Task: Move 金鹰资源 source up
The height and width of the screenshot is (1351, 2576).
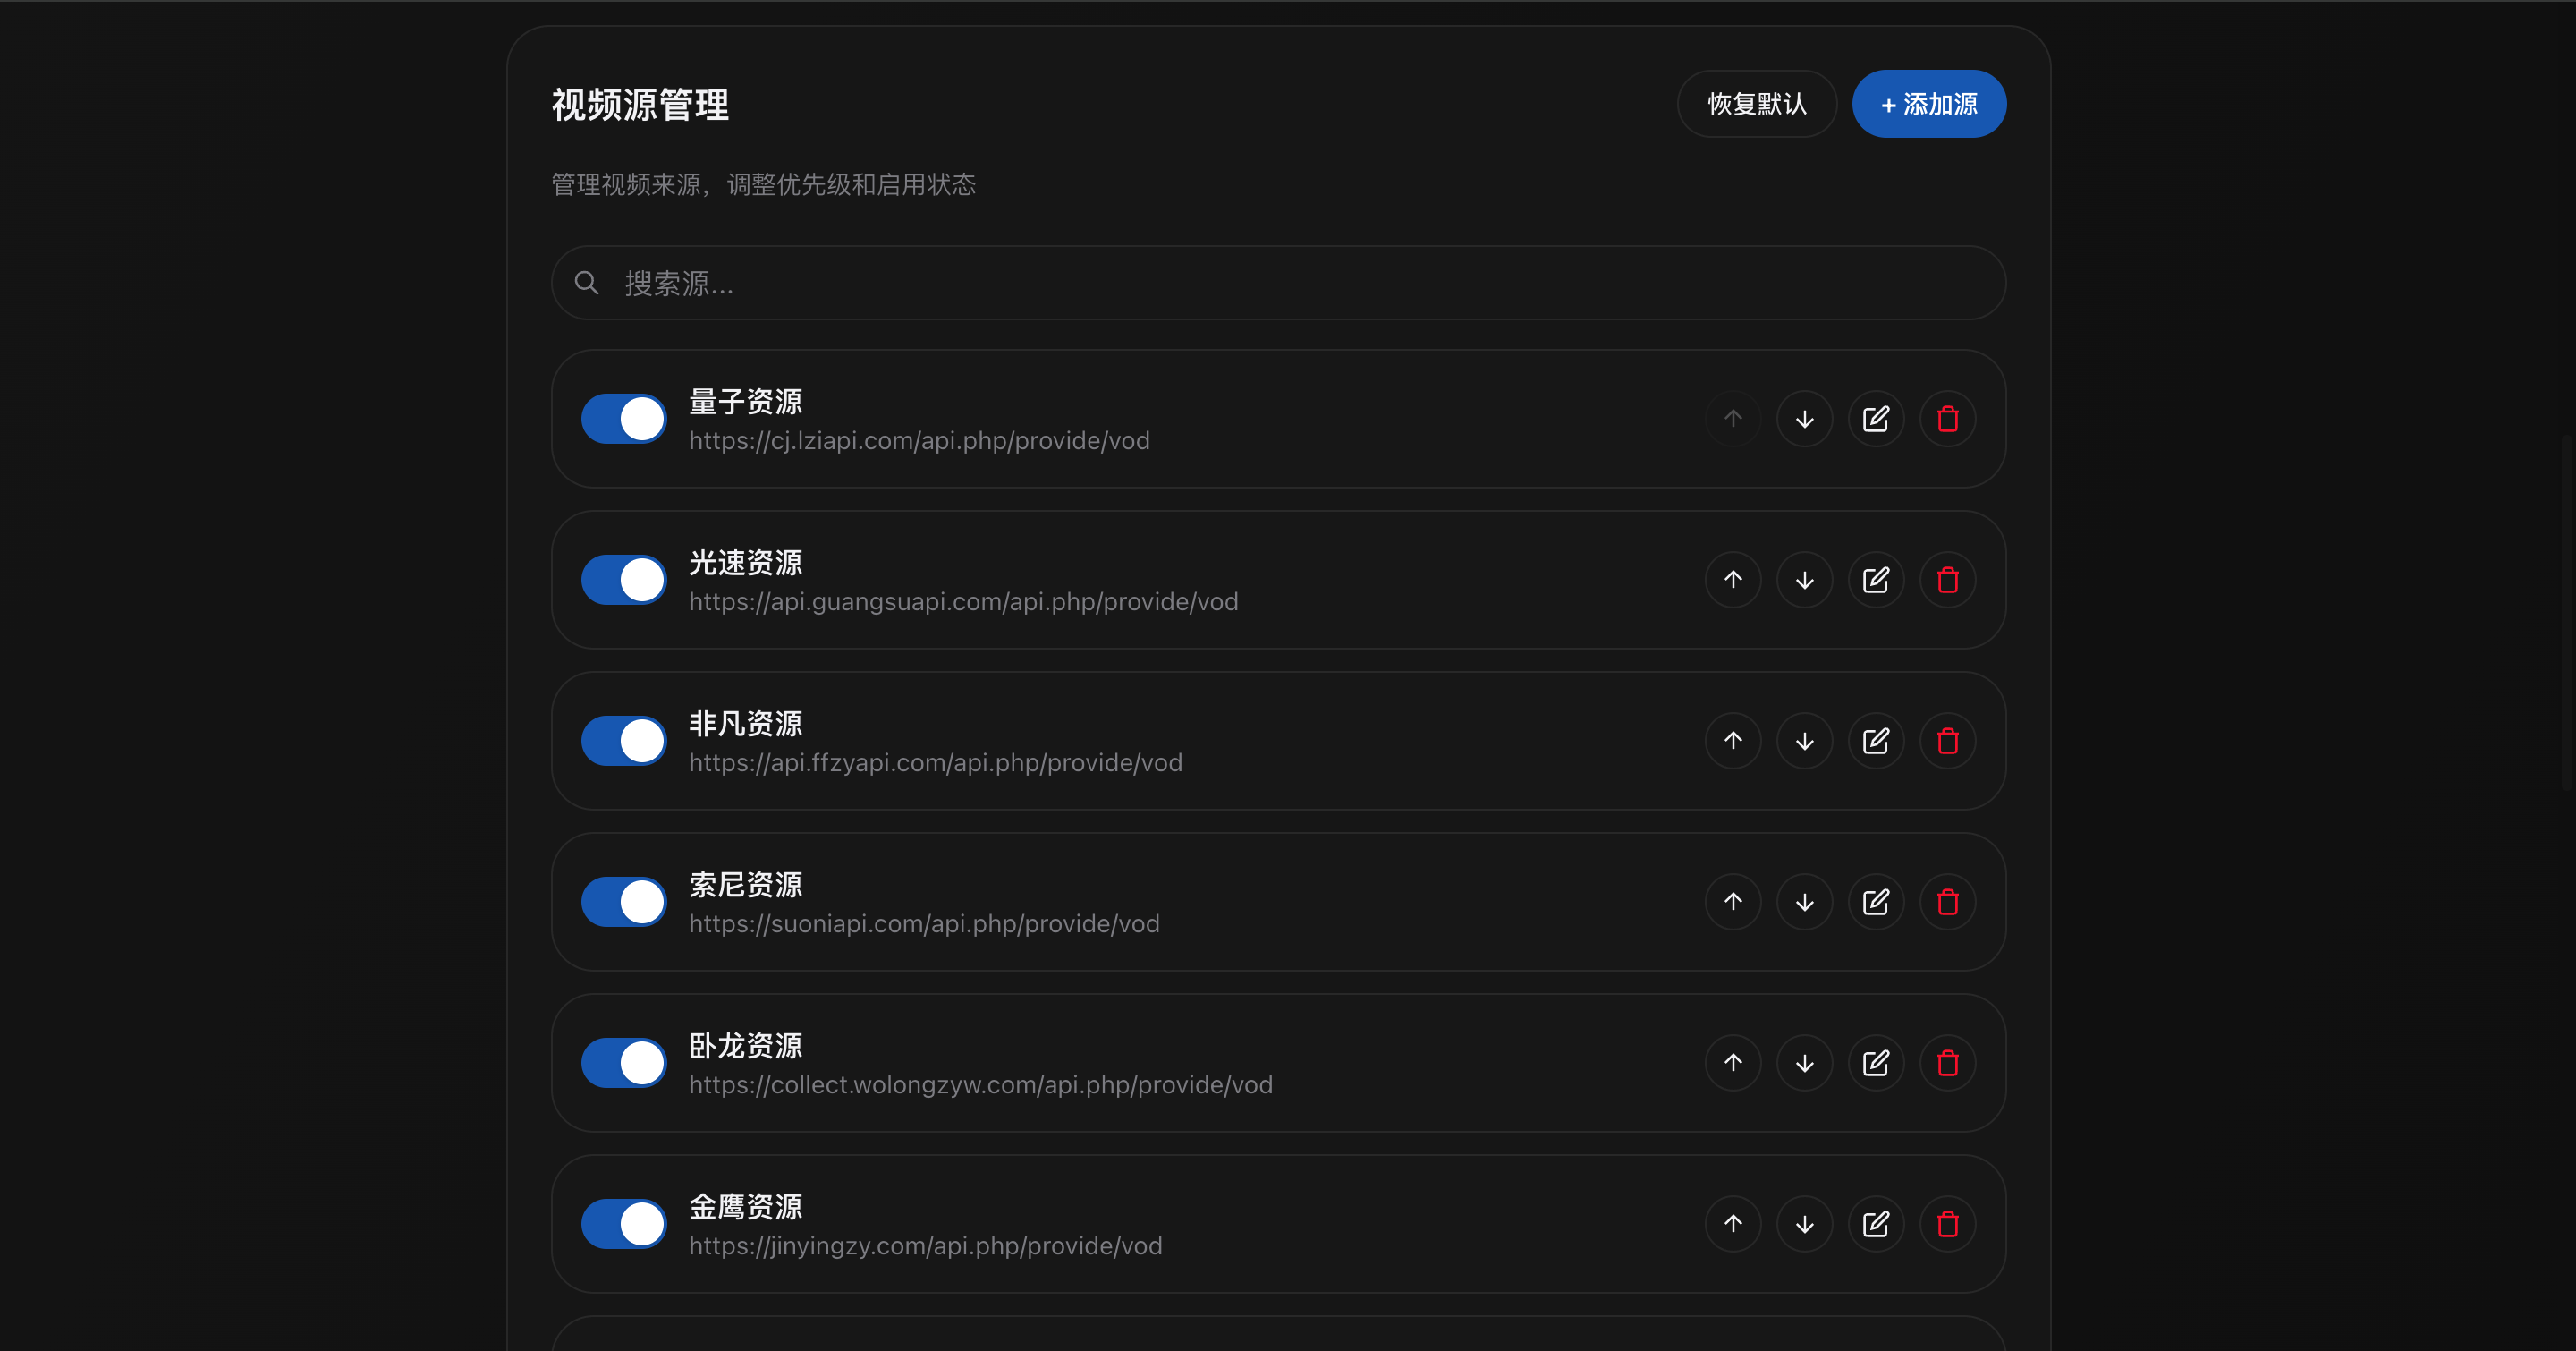Action: 1733,1224
